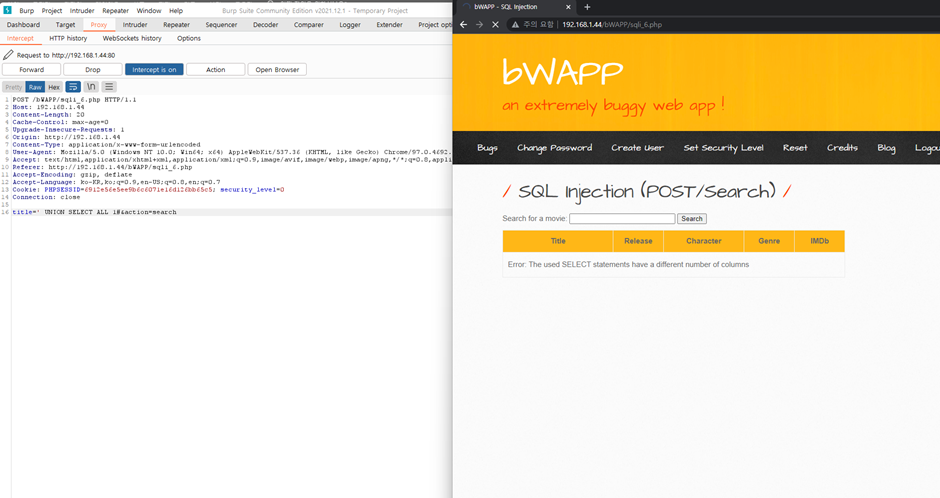Click the Search for a movie input
The height and width of the screenshot is (498, 940).
point(622,219)
